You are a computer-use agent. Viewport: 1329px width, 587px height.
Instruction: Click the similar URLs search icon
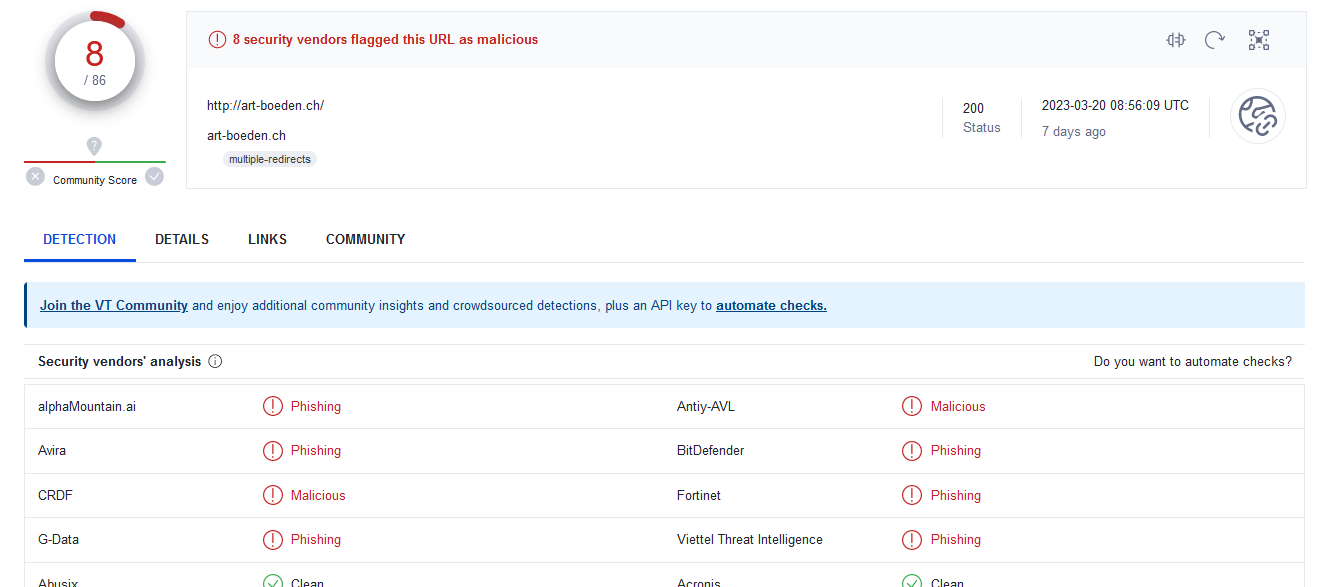(x=1175, y=40)
